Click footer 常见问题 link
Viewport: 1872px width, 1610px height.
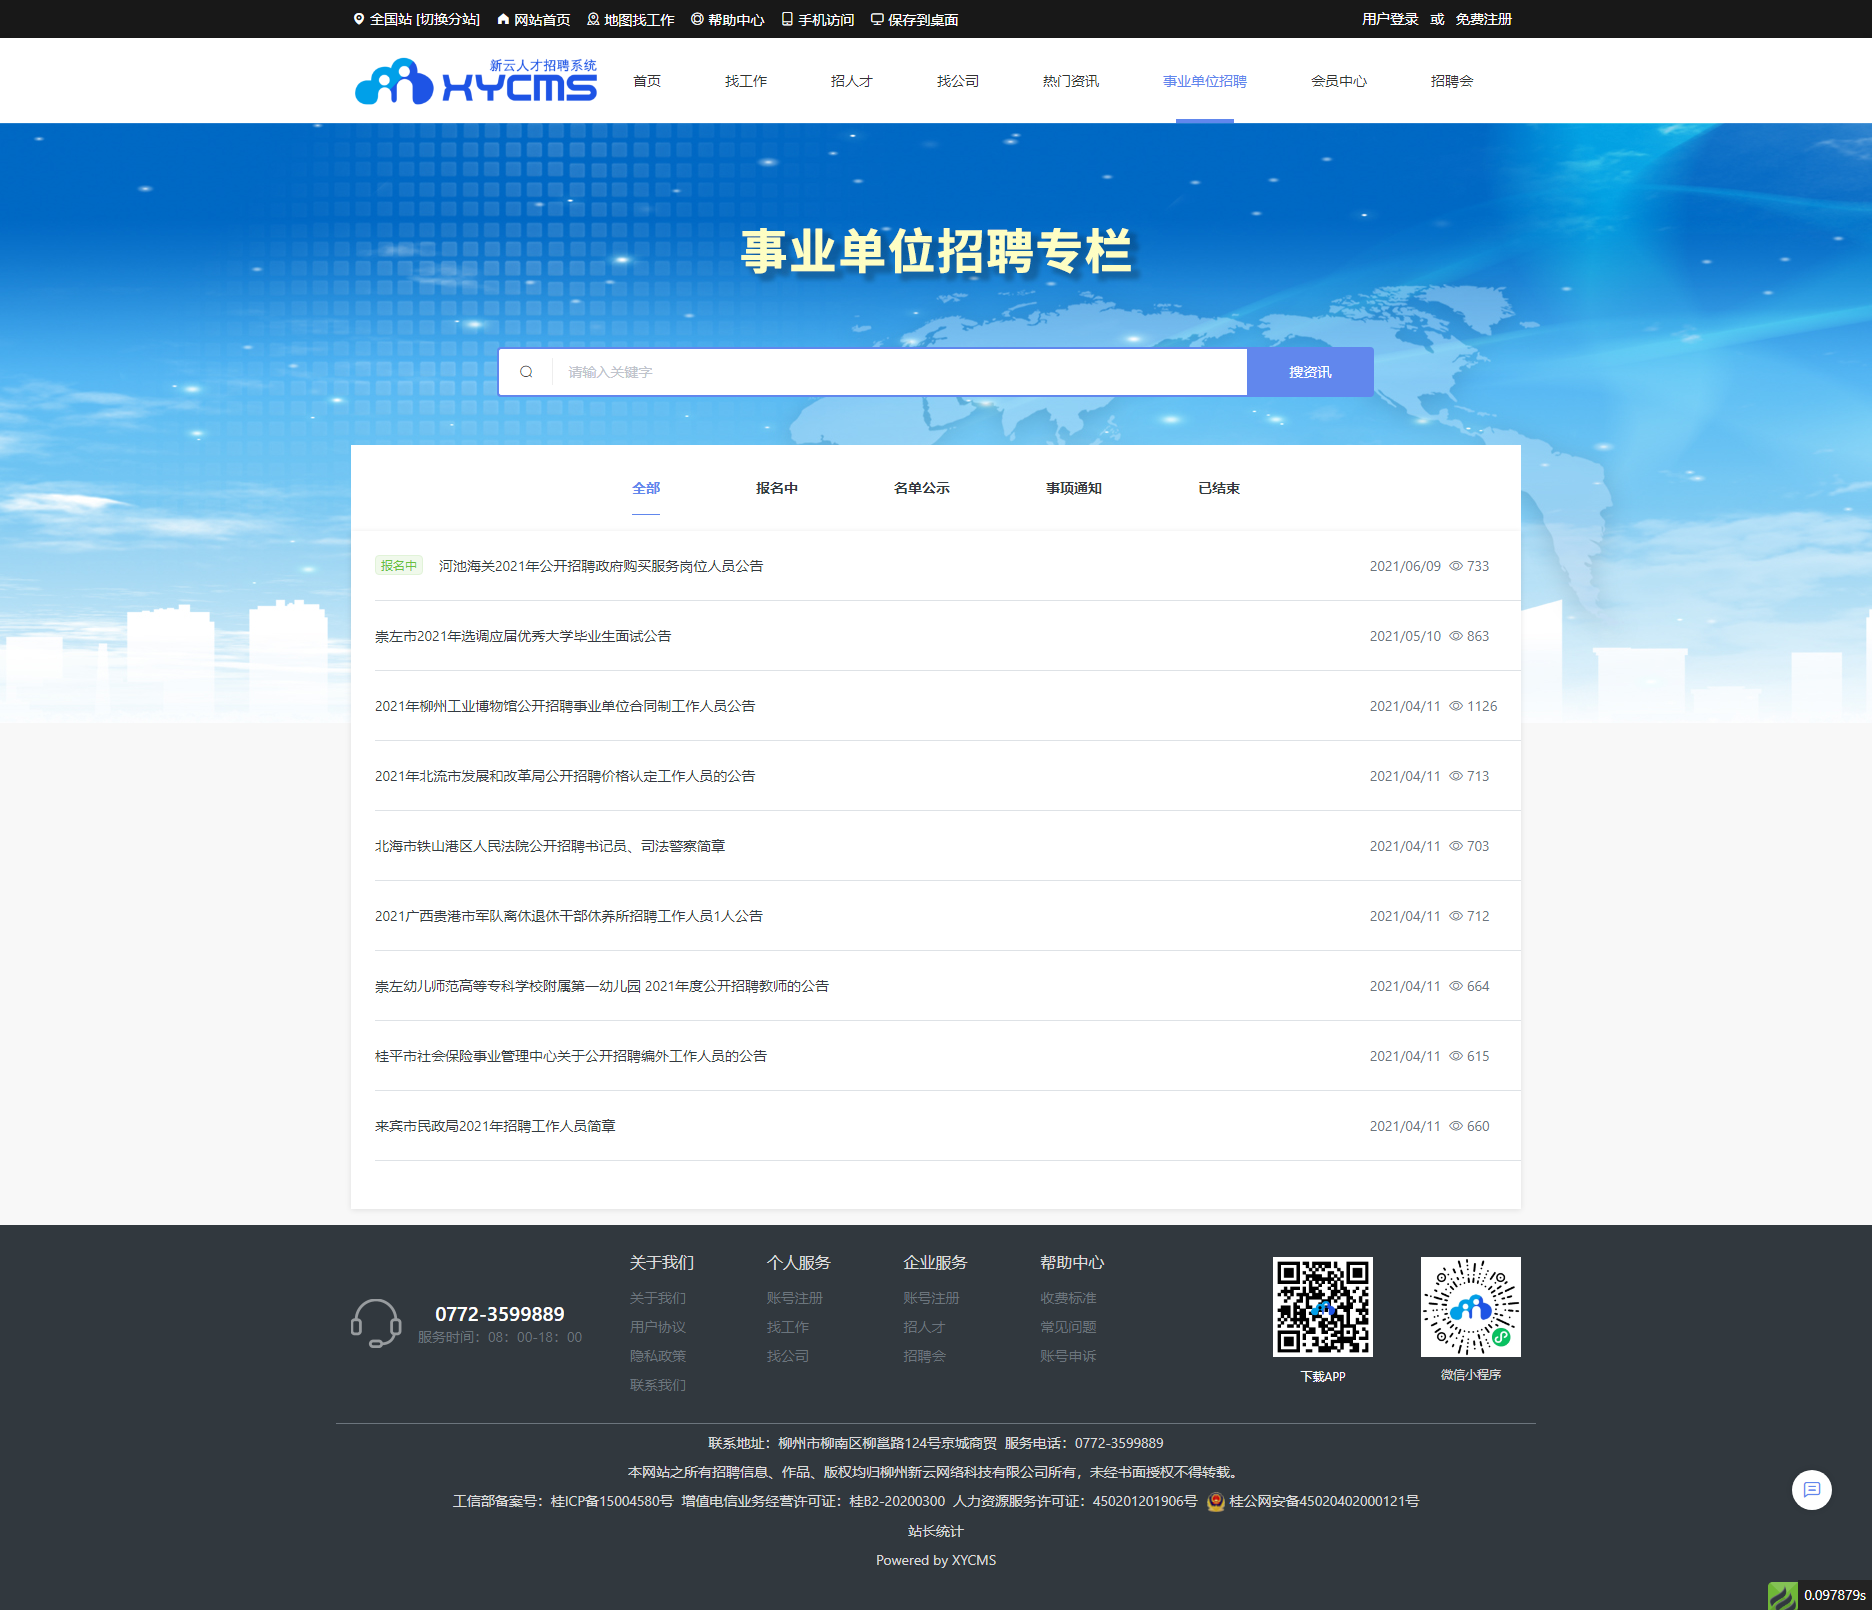pos(1068,1327)
